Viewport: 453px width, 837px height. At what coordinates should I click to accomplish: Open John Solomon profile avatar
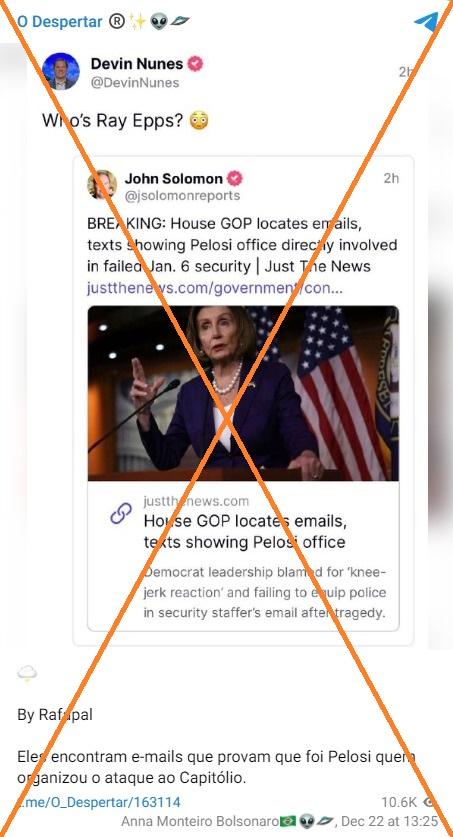tap(102, 185)
